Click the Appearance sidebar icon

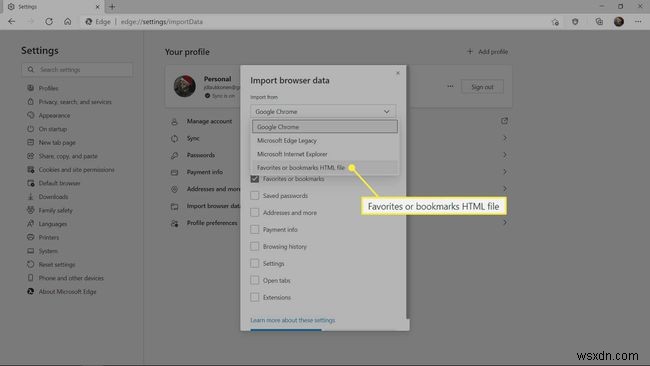point(30,115)
